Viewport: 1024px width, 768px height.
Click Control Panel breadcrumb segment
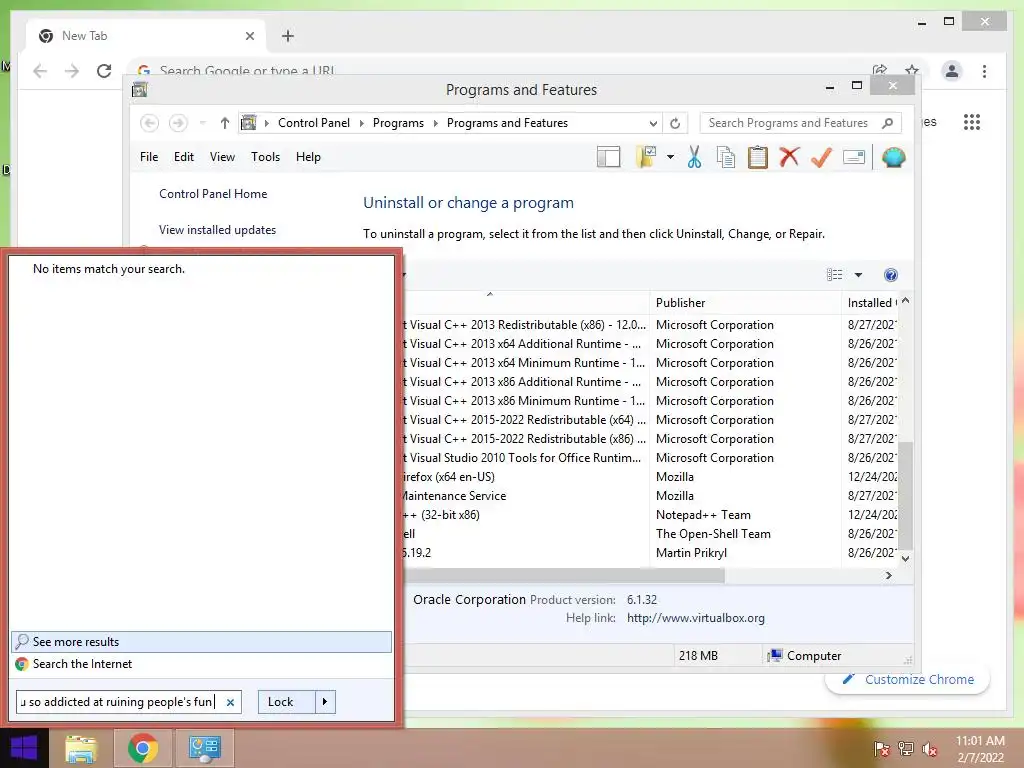coord(313,123)
